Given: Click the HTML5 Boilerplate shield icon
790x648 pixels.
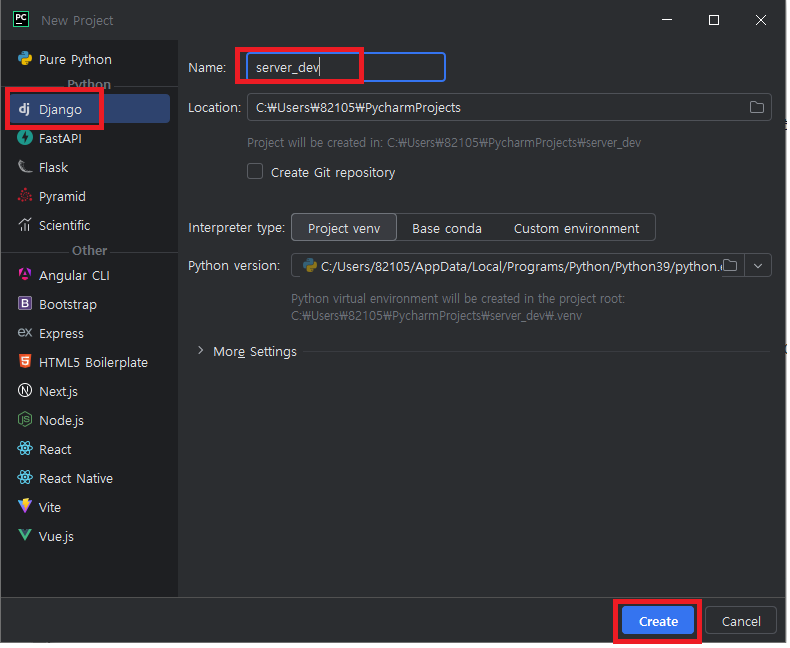Looking at the screenshot, I should (25, 362).
